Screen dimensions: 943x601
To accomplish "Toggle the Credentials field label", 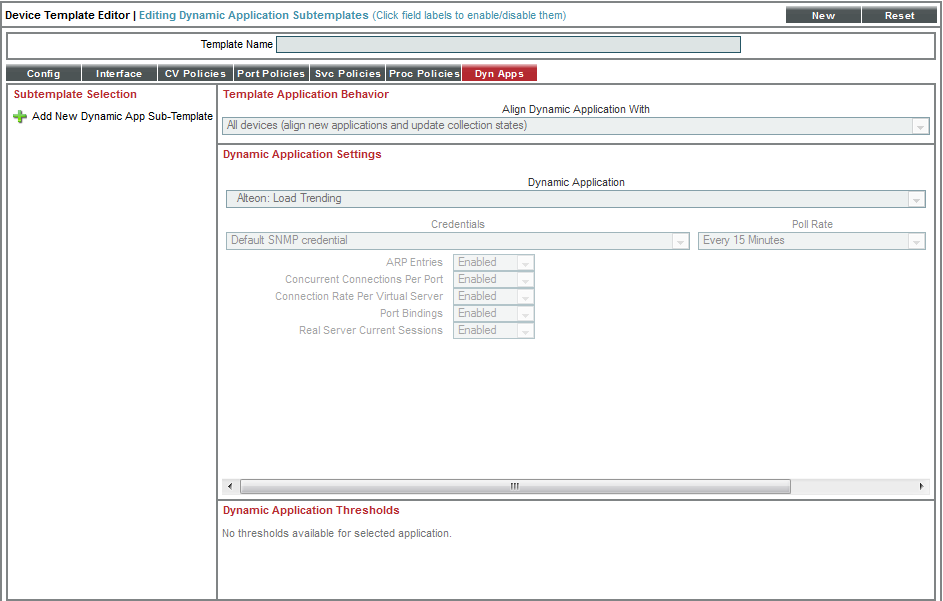I will pos(458,225).
